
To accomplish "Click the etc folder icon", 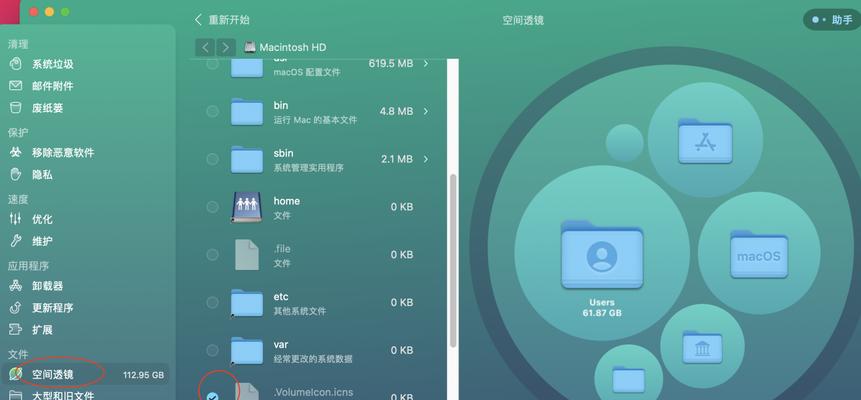I will point(247,302).
